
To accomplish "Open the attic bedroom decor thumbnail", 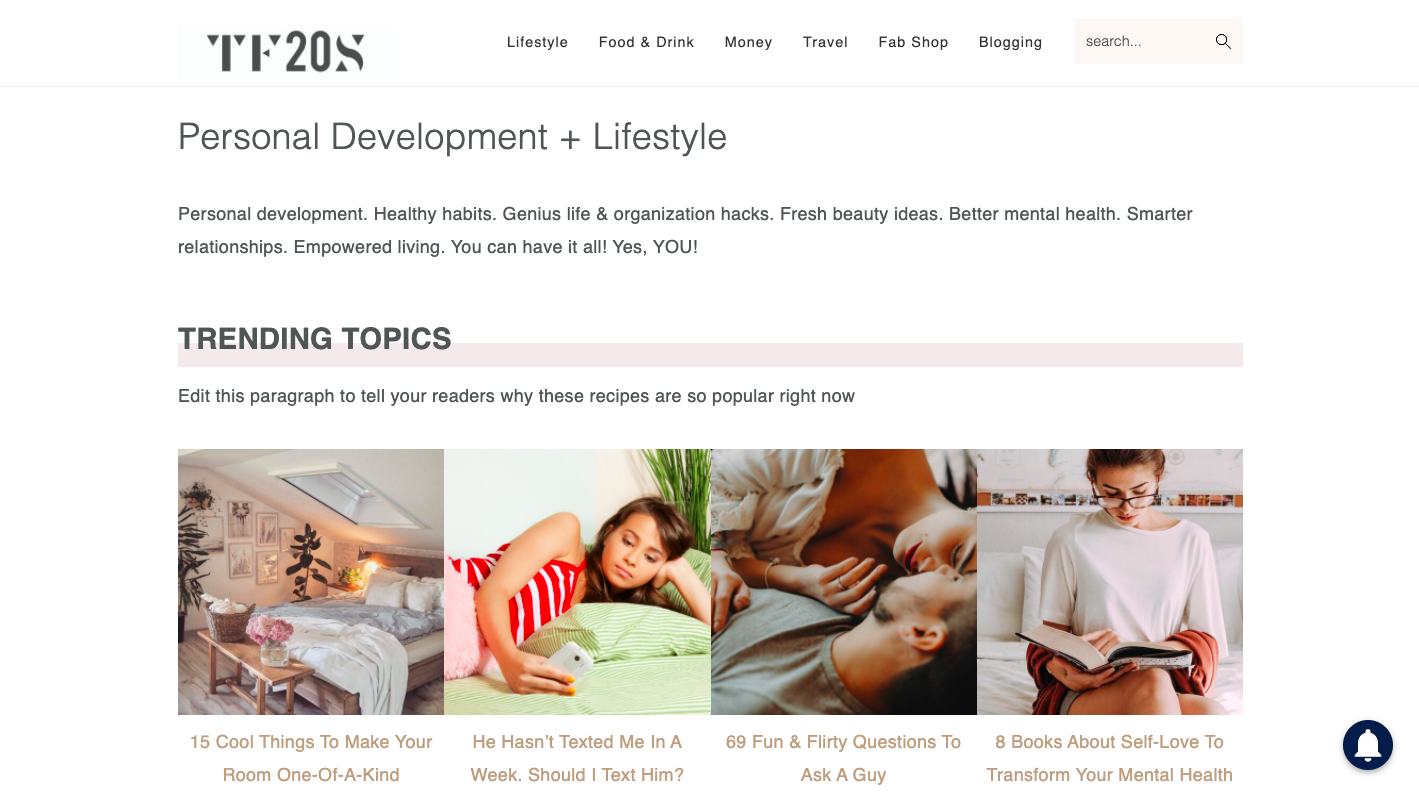I will point(311,582).
